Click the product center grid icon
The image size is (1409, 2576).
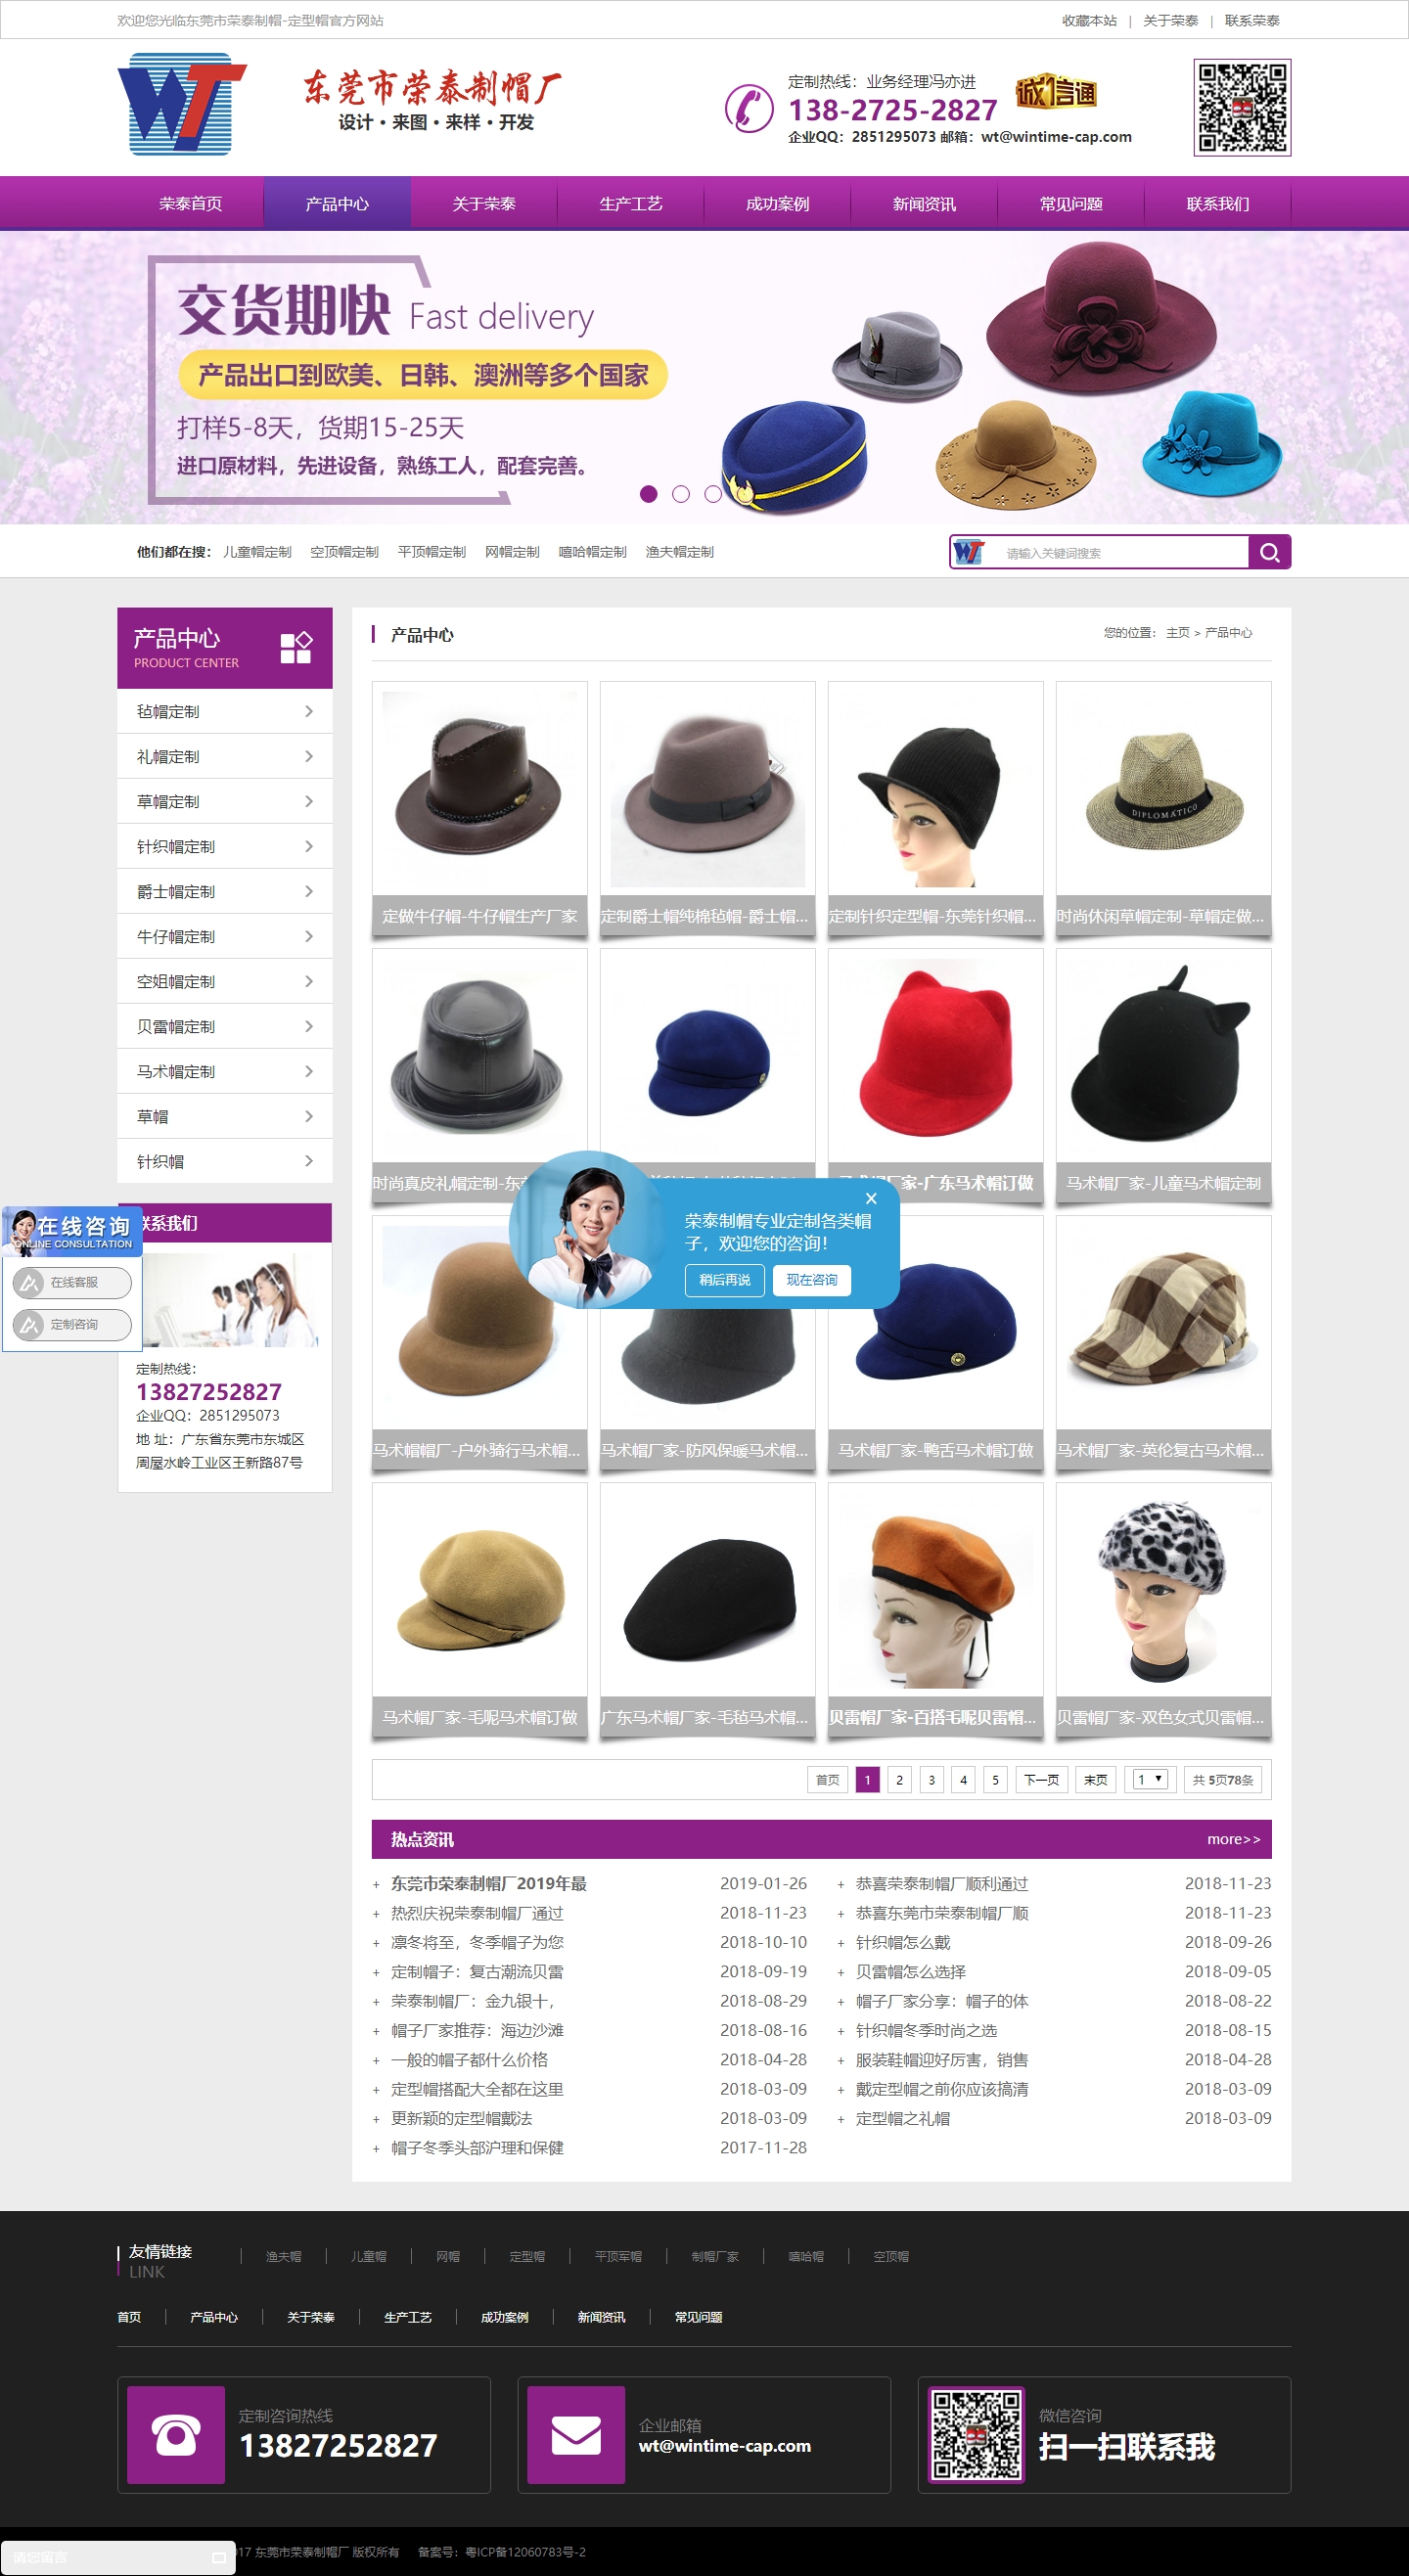(296, 647)
